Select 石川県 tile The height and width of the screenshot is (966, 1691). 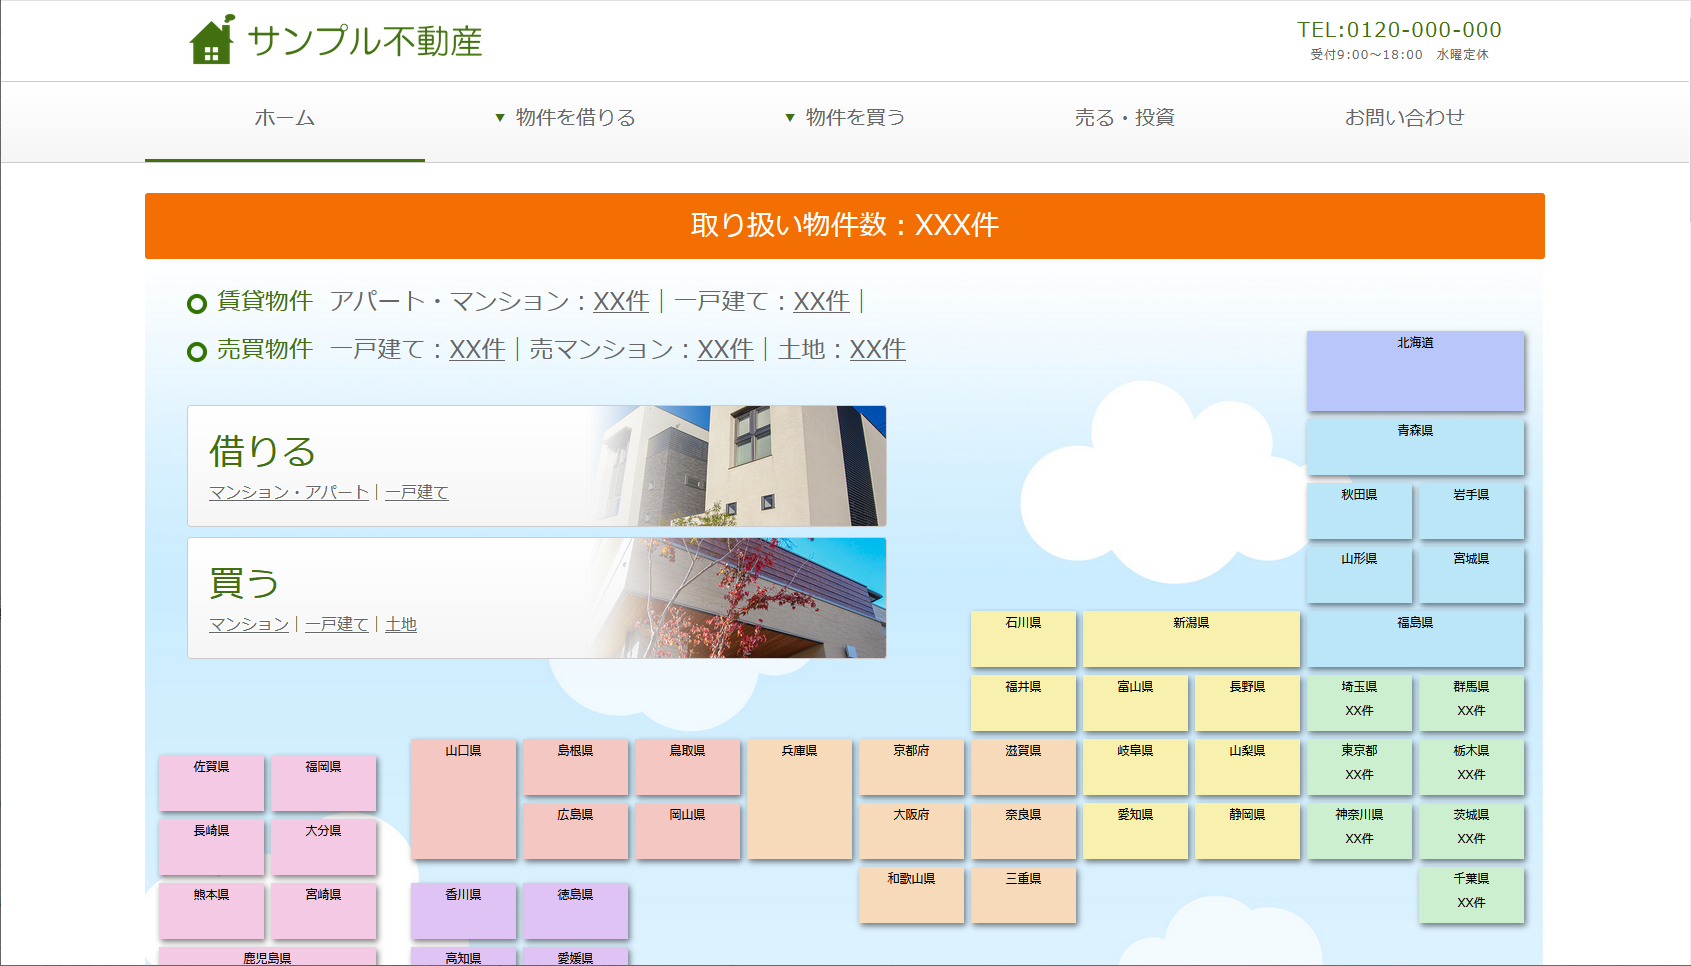coord(1023,639)
